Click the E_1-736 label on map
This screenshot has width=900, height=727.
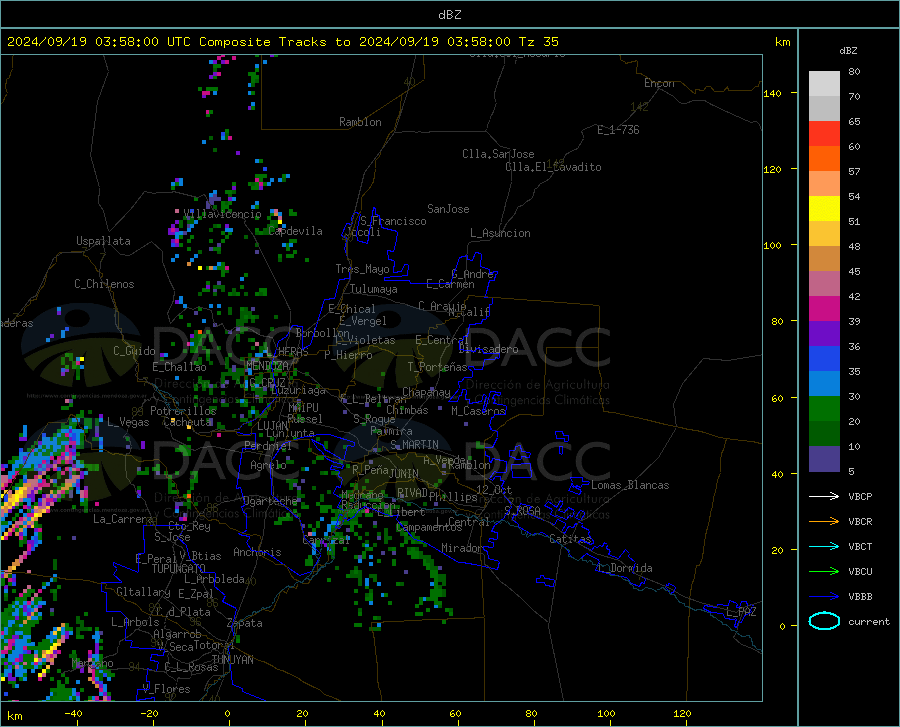point(618,130)
